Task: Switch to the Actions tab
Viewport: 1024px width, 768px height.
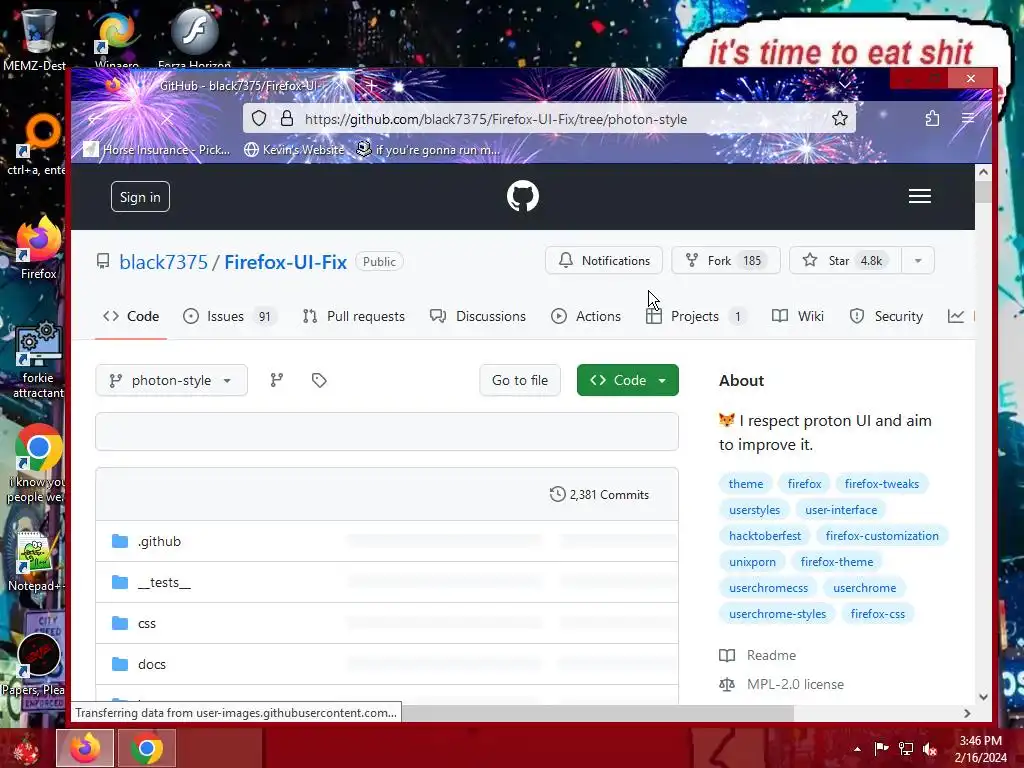Action: [x=586, y=316]
